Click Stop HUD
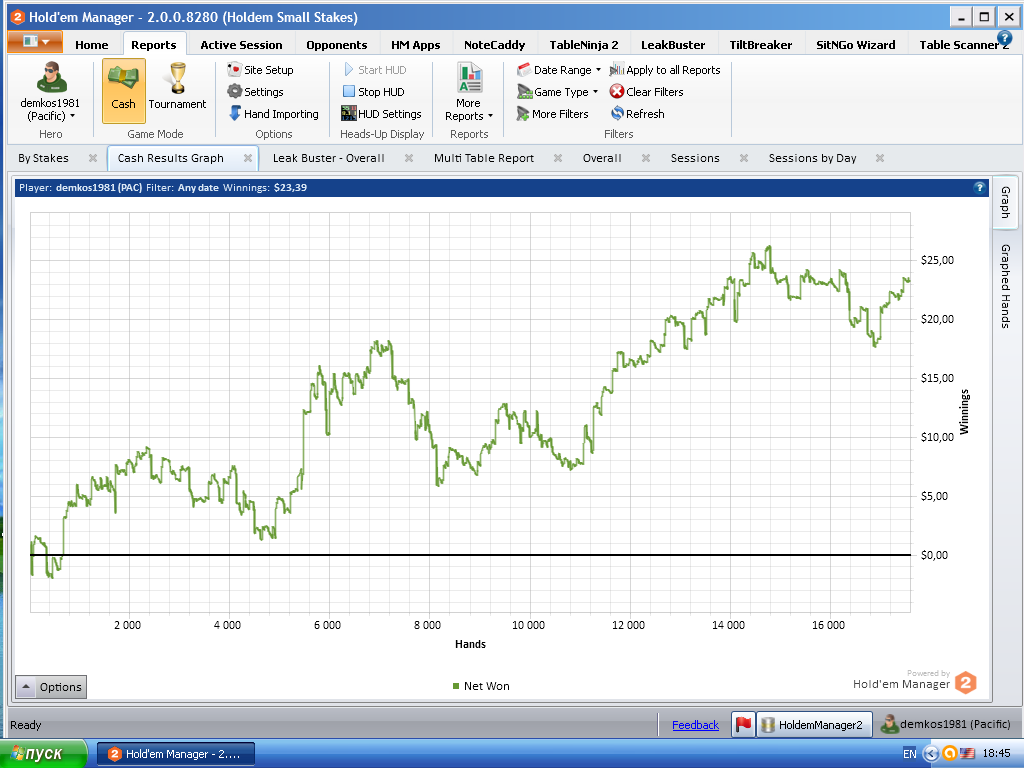 coord(374,92)
